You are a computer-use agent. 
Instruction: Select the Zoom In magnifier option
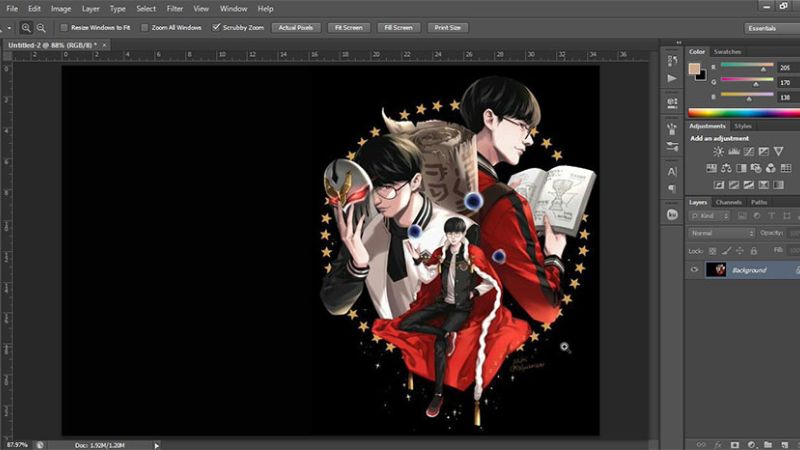pyautogui.click(x=26, y=28)
